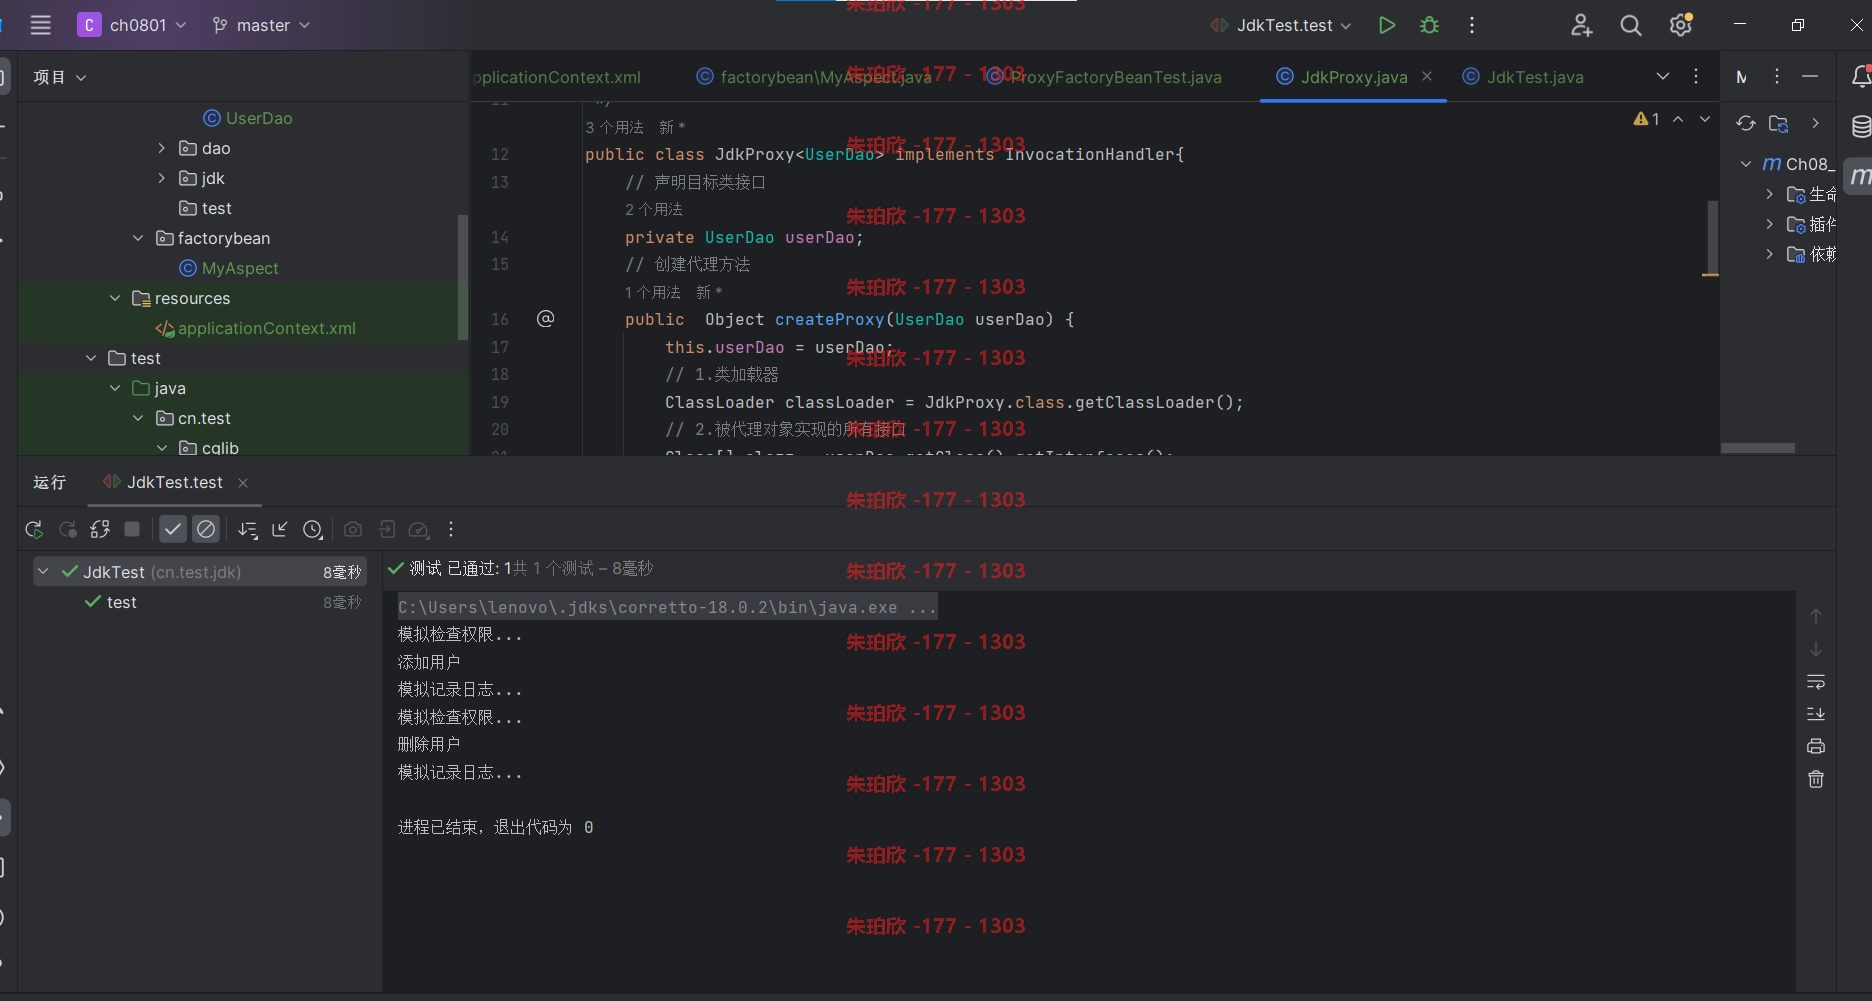Viewport: 1872px width, 1001px height.
Task: Open notifications bell
Action: 1860,76
